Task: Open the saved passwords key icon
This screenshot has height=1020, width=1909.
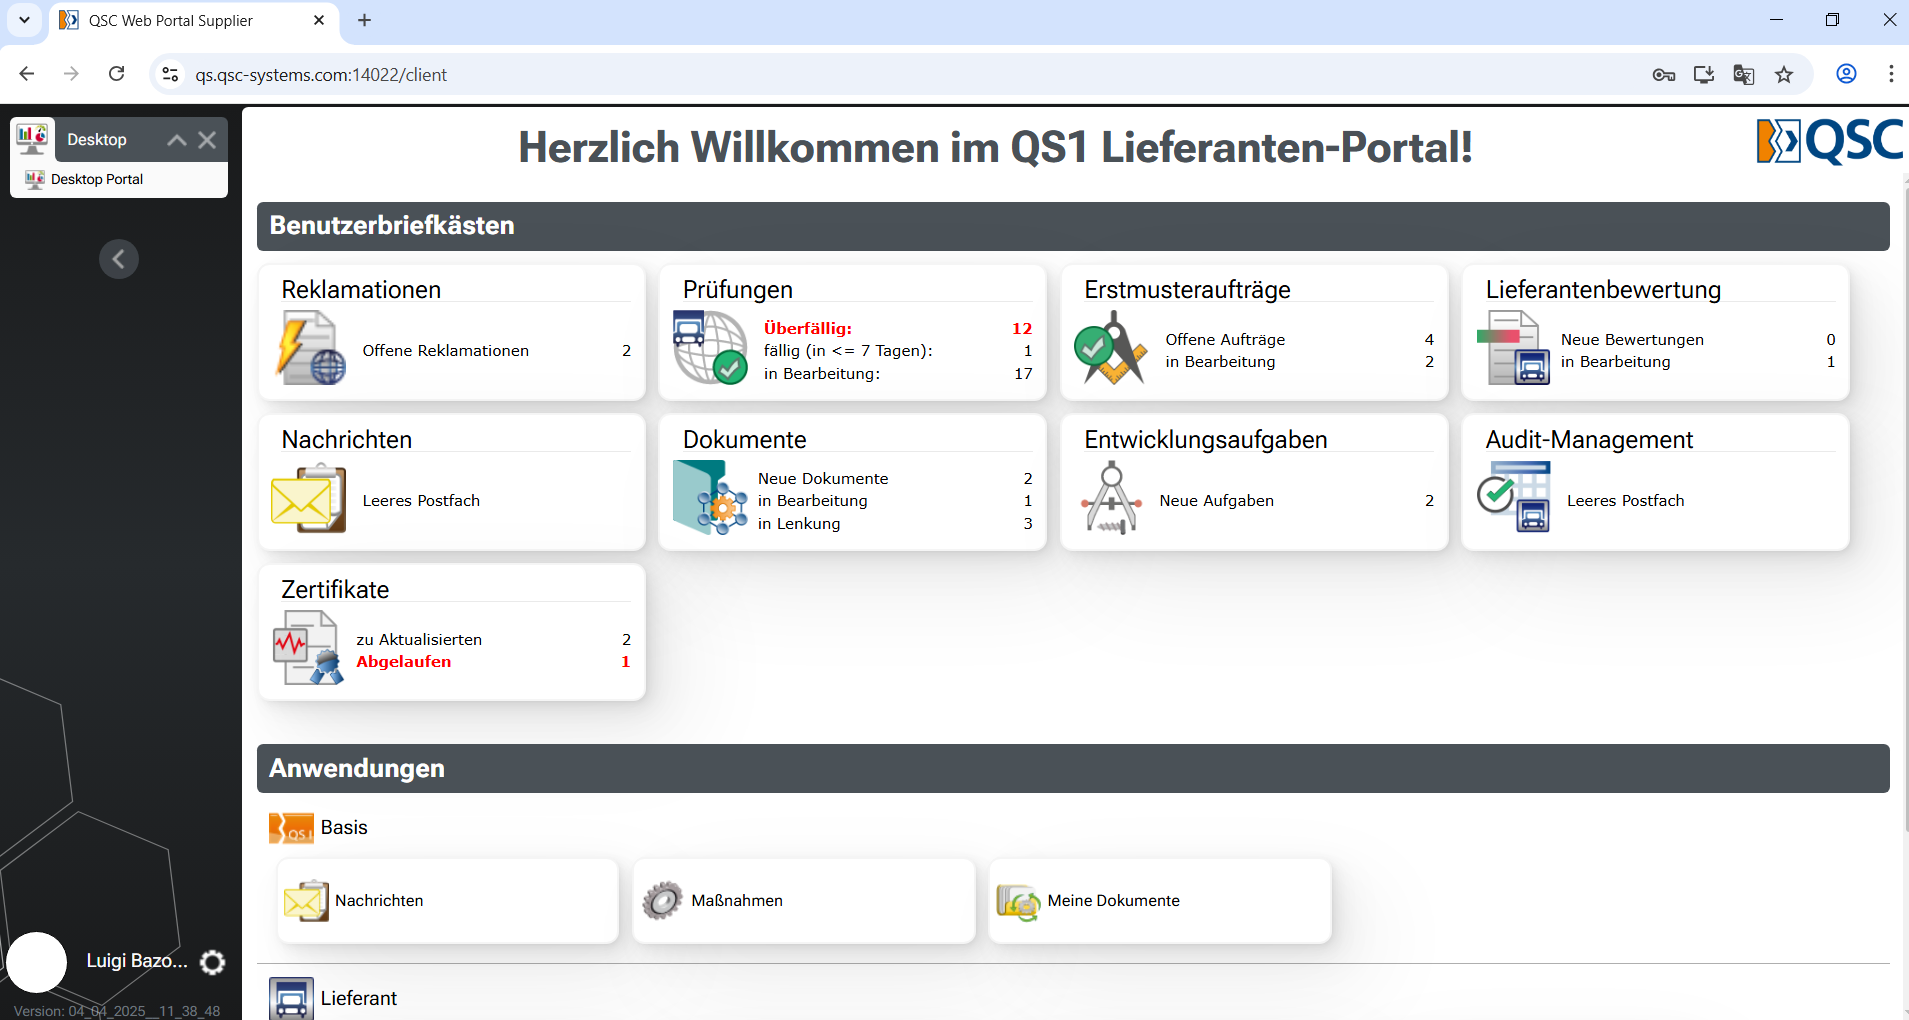Action: pos(1664,75)
